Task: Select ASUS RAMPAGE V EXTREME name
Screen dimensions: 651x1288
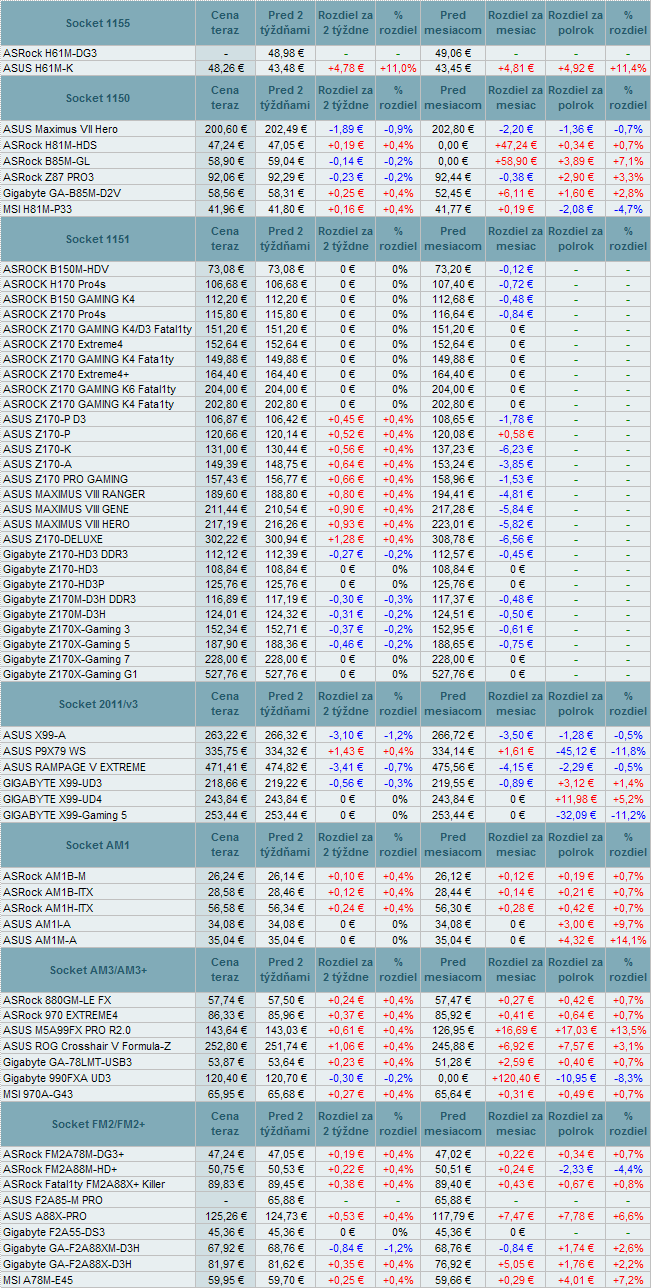Action: pos(74,767)
